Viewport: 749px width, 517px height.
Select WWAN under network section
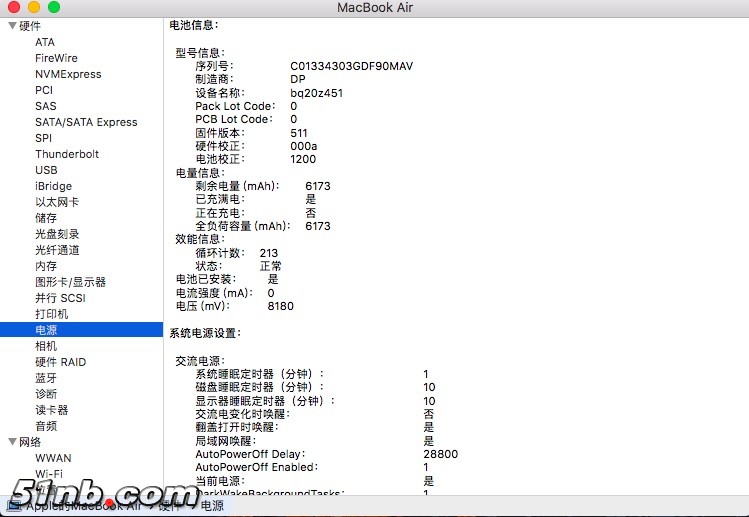[x=53, y=458]
